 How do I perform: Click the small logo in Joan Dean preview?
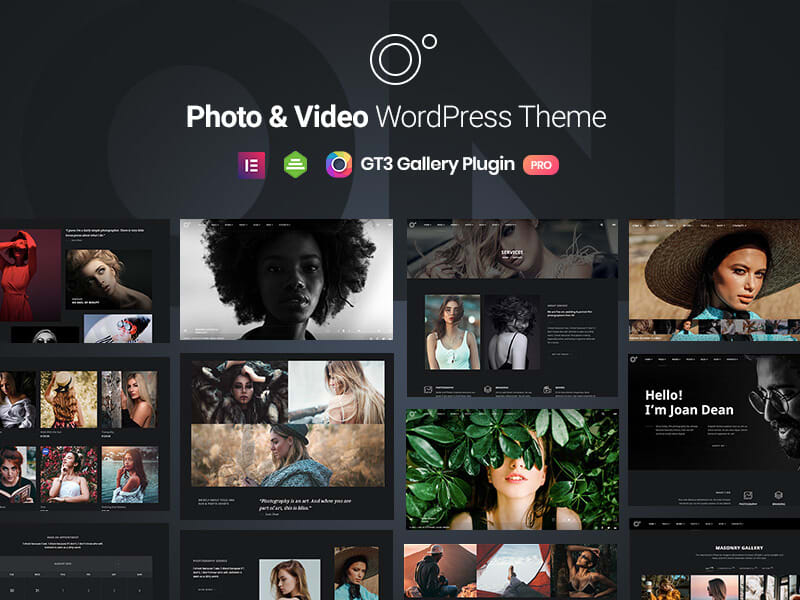coord(634,360)
